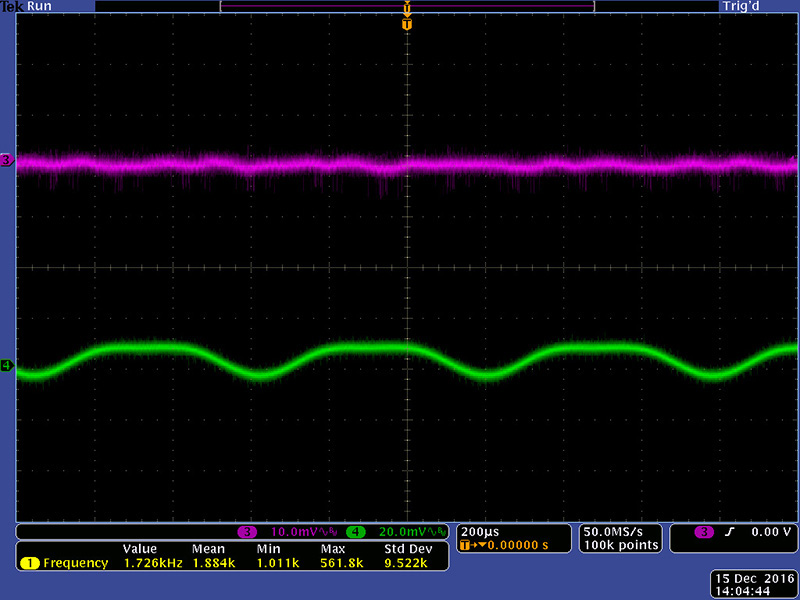Click the channel 4 ground reference marker
800x600 pixels.
[x=6, y=366]
